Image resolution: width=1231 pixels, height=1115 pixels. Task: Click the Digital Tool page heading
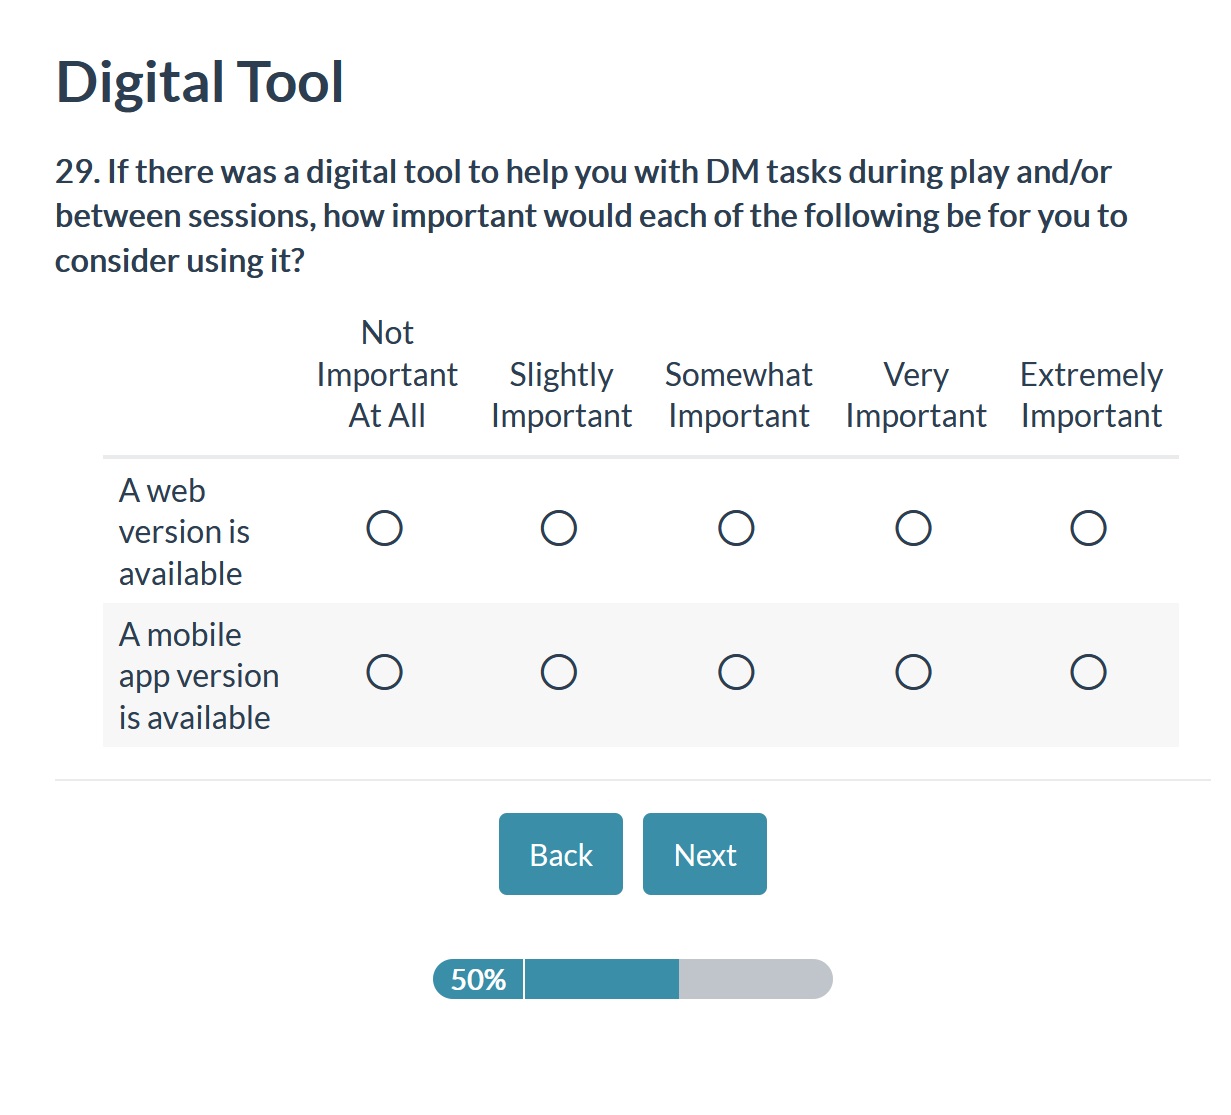click(x=200, y=82)
